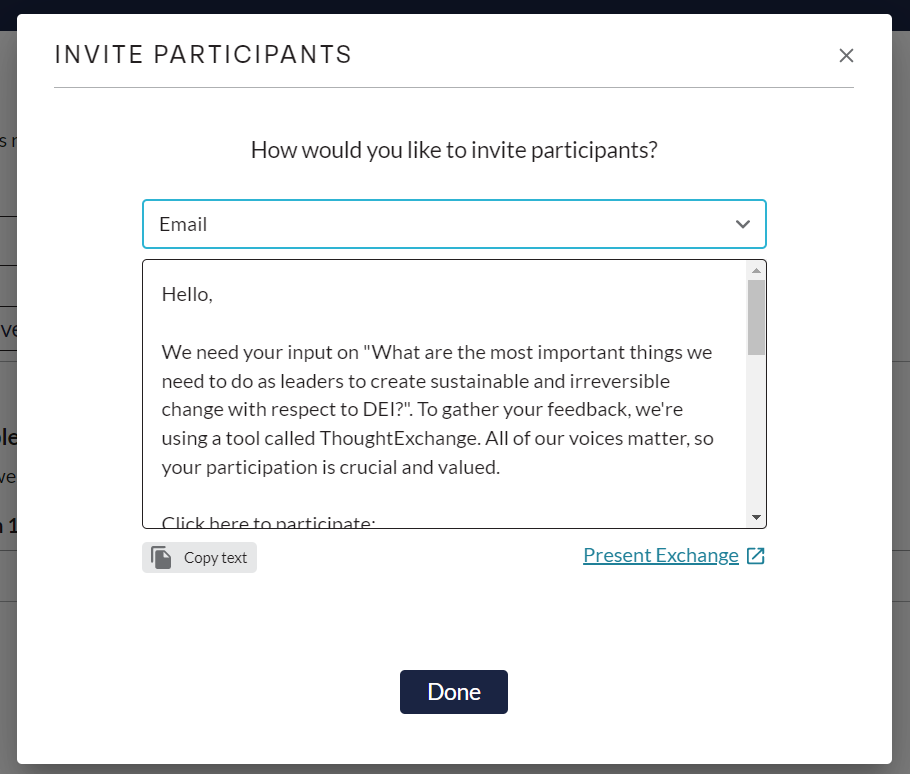Click the message box scrollbar down arrow
Screen dimensions: 910x774
click(x=756, y=518)
